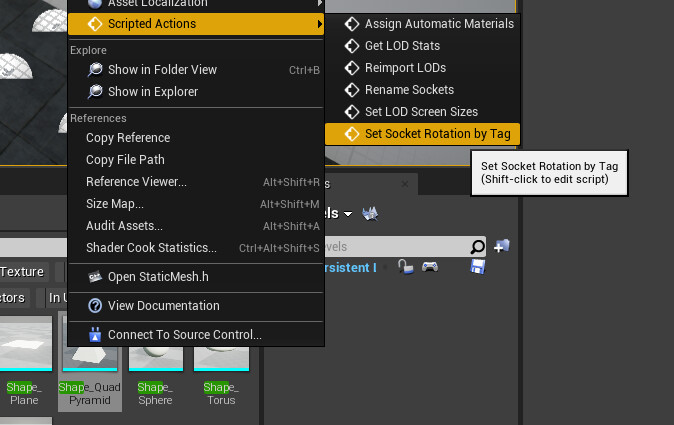Click the magnifier in Levels search box
Viewport: 674px width, 425px height.
477,247
